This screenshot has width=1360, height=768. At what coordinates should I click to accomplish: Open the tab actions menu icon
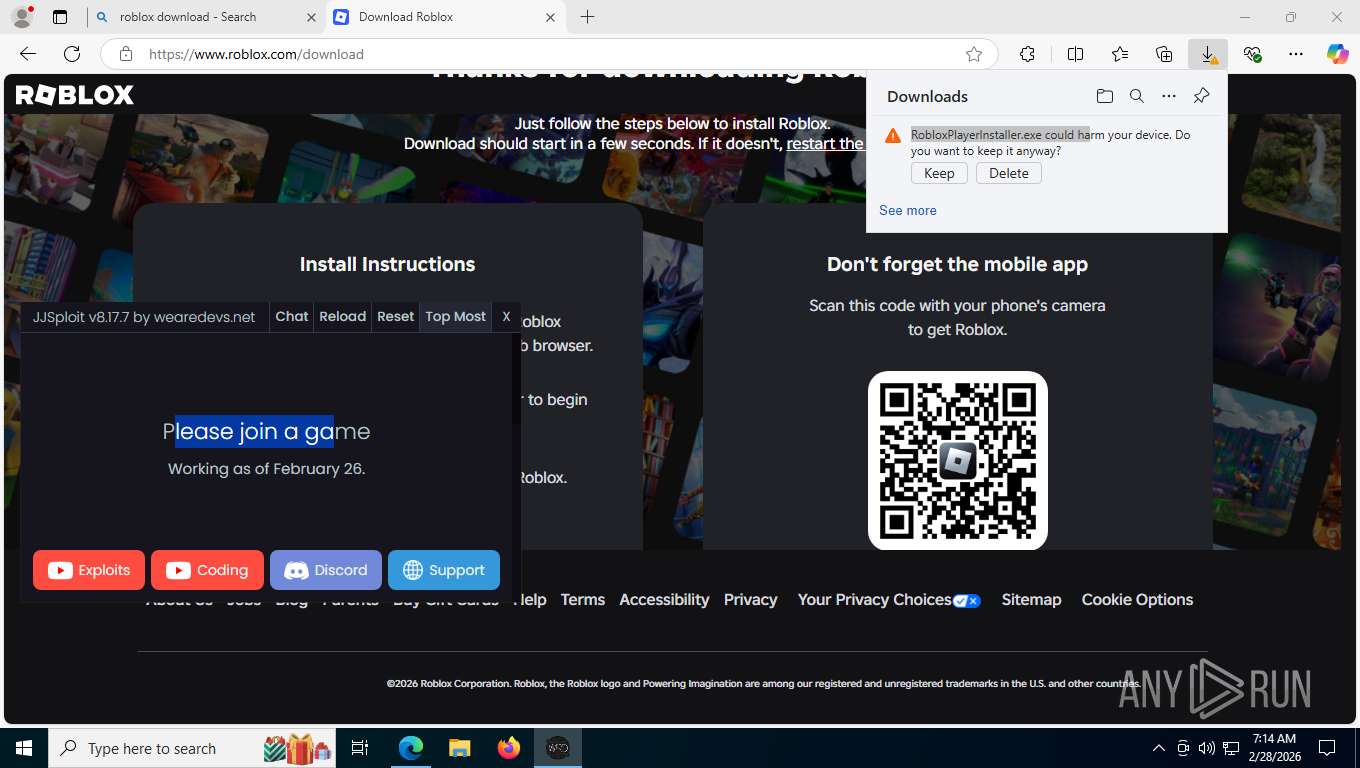pos(60,17)
